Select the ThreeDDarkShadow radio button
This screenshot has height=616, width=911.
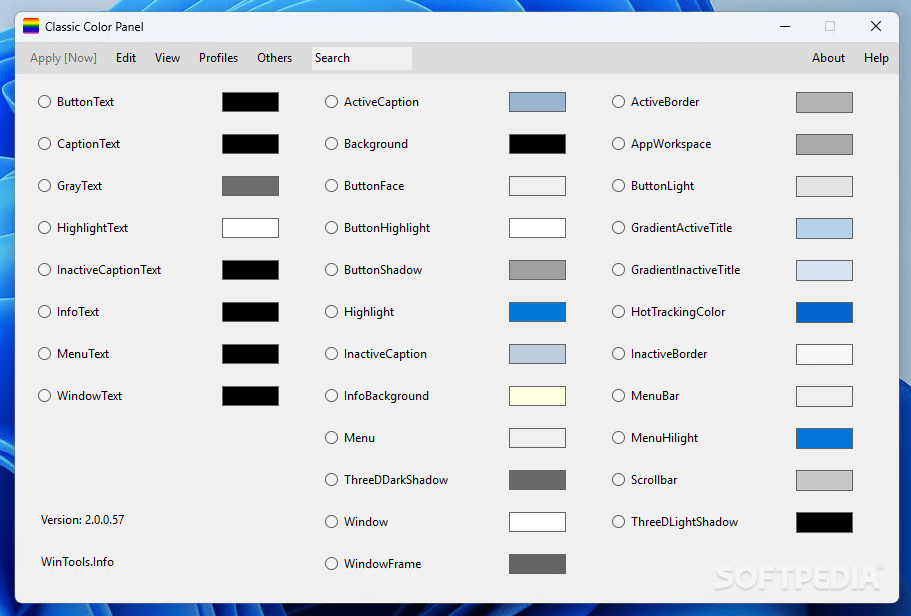click(x=331, y=479)
